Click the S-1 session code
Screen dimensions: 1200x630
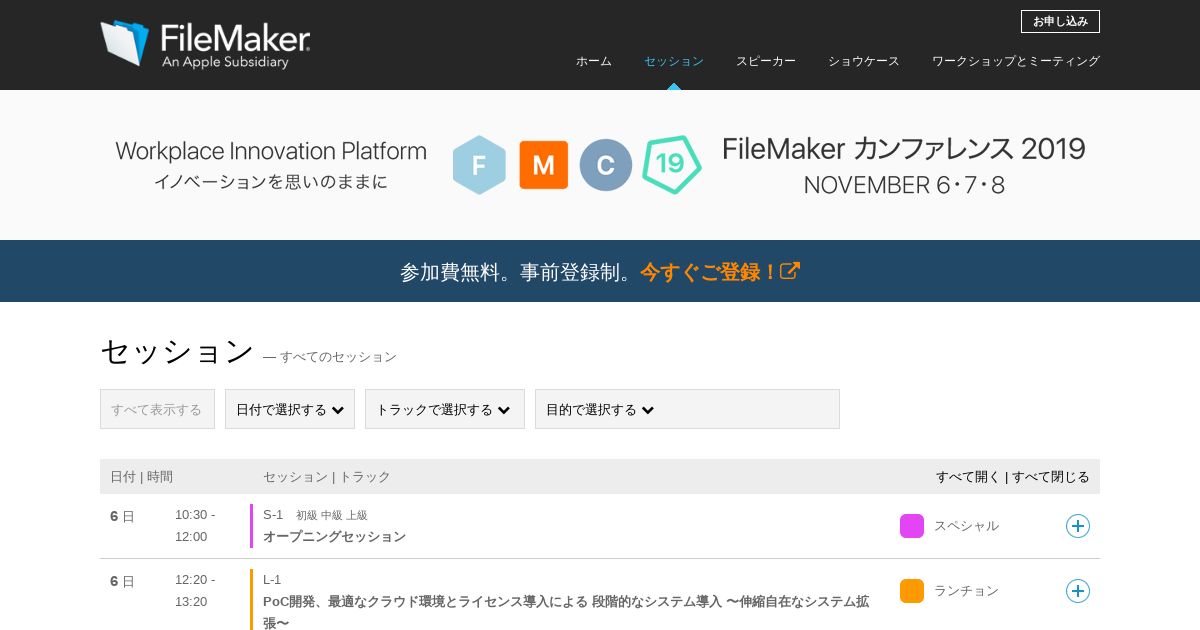click(273, 515)
